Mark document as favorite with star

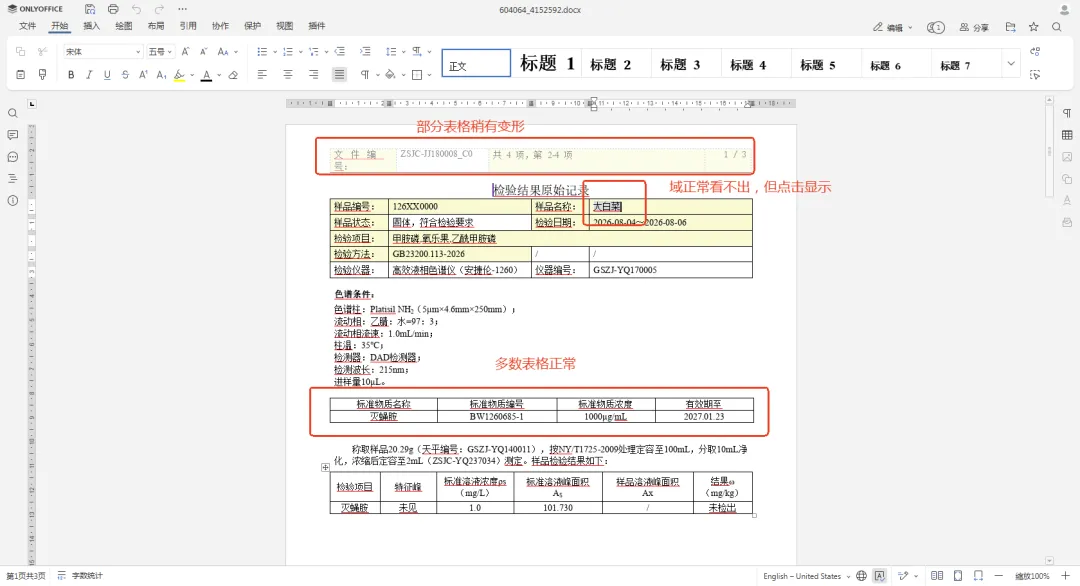tap(1033, 27)
